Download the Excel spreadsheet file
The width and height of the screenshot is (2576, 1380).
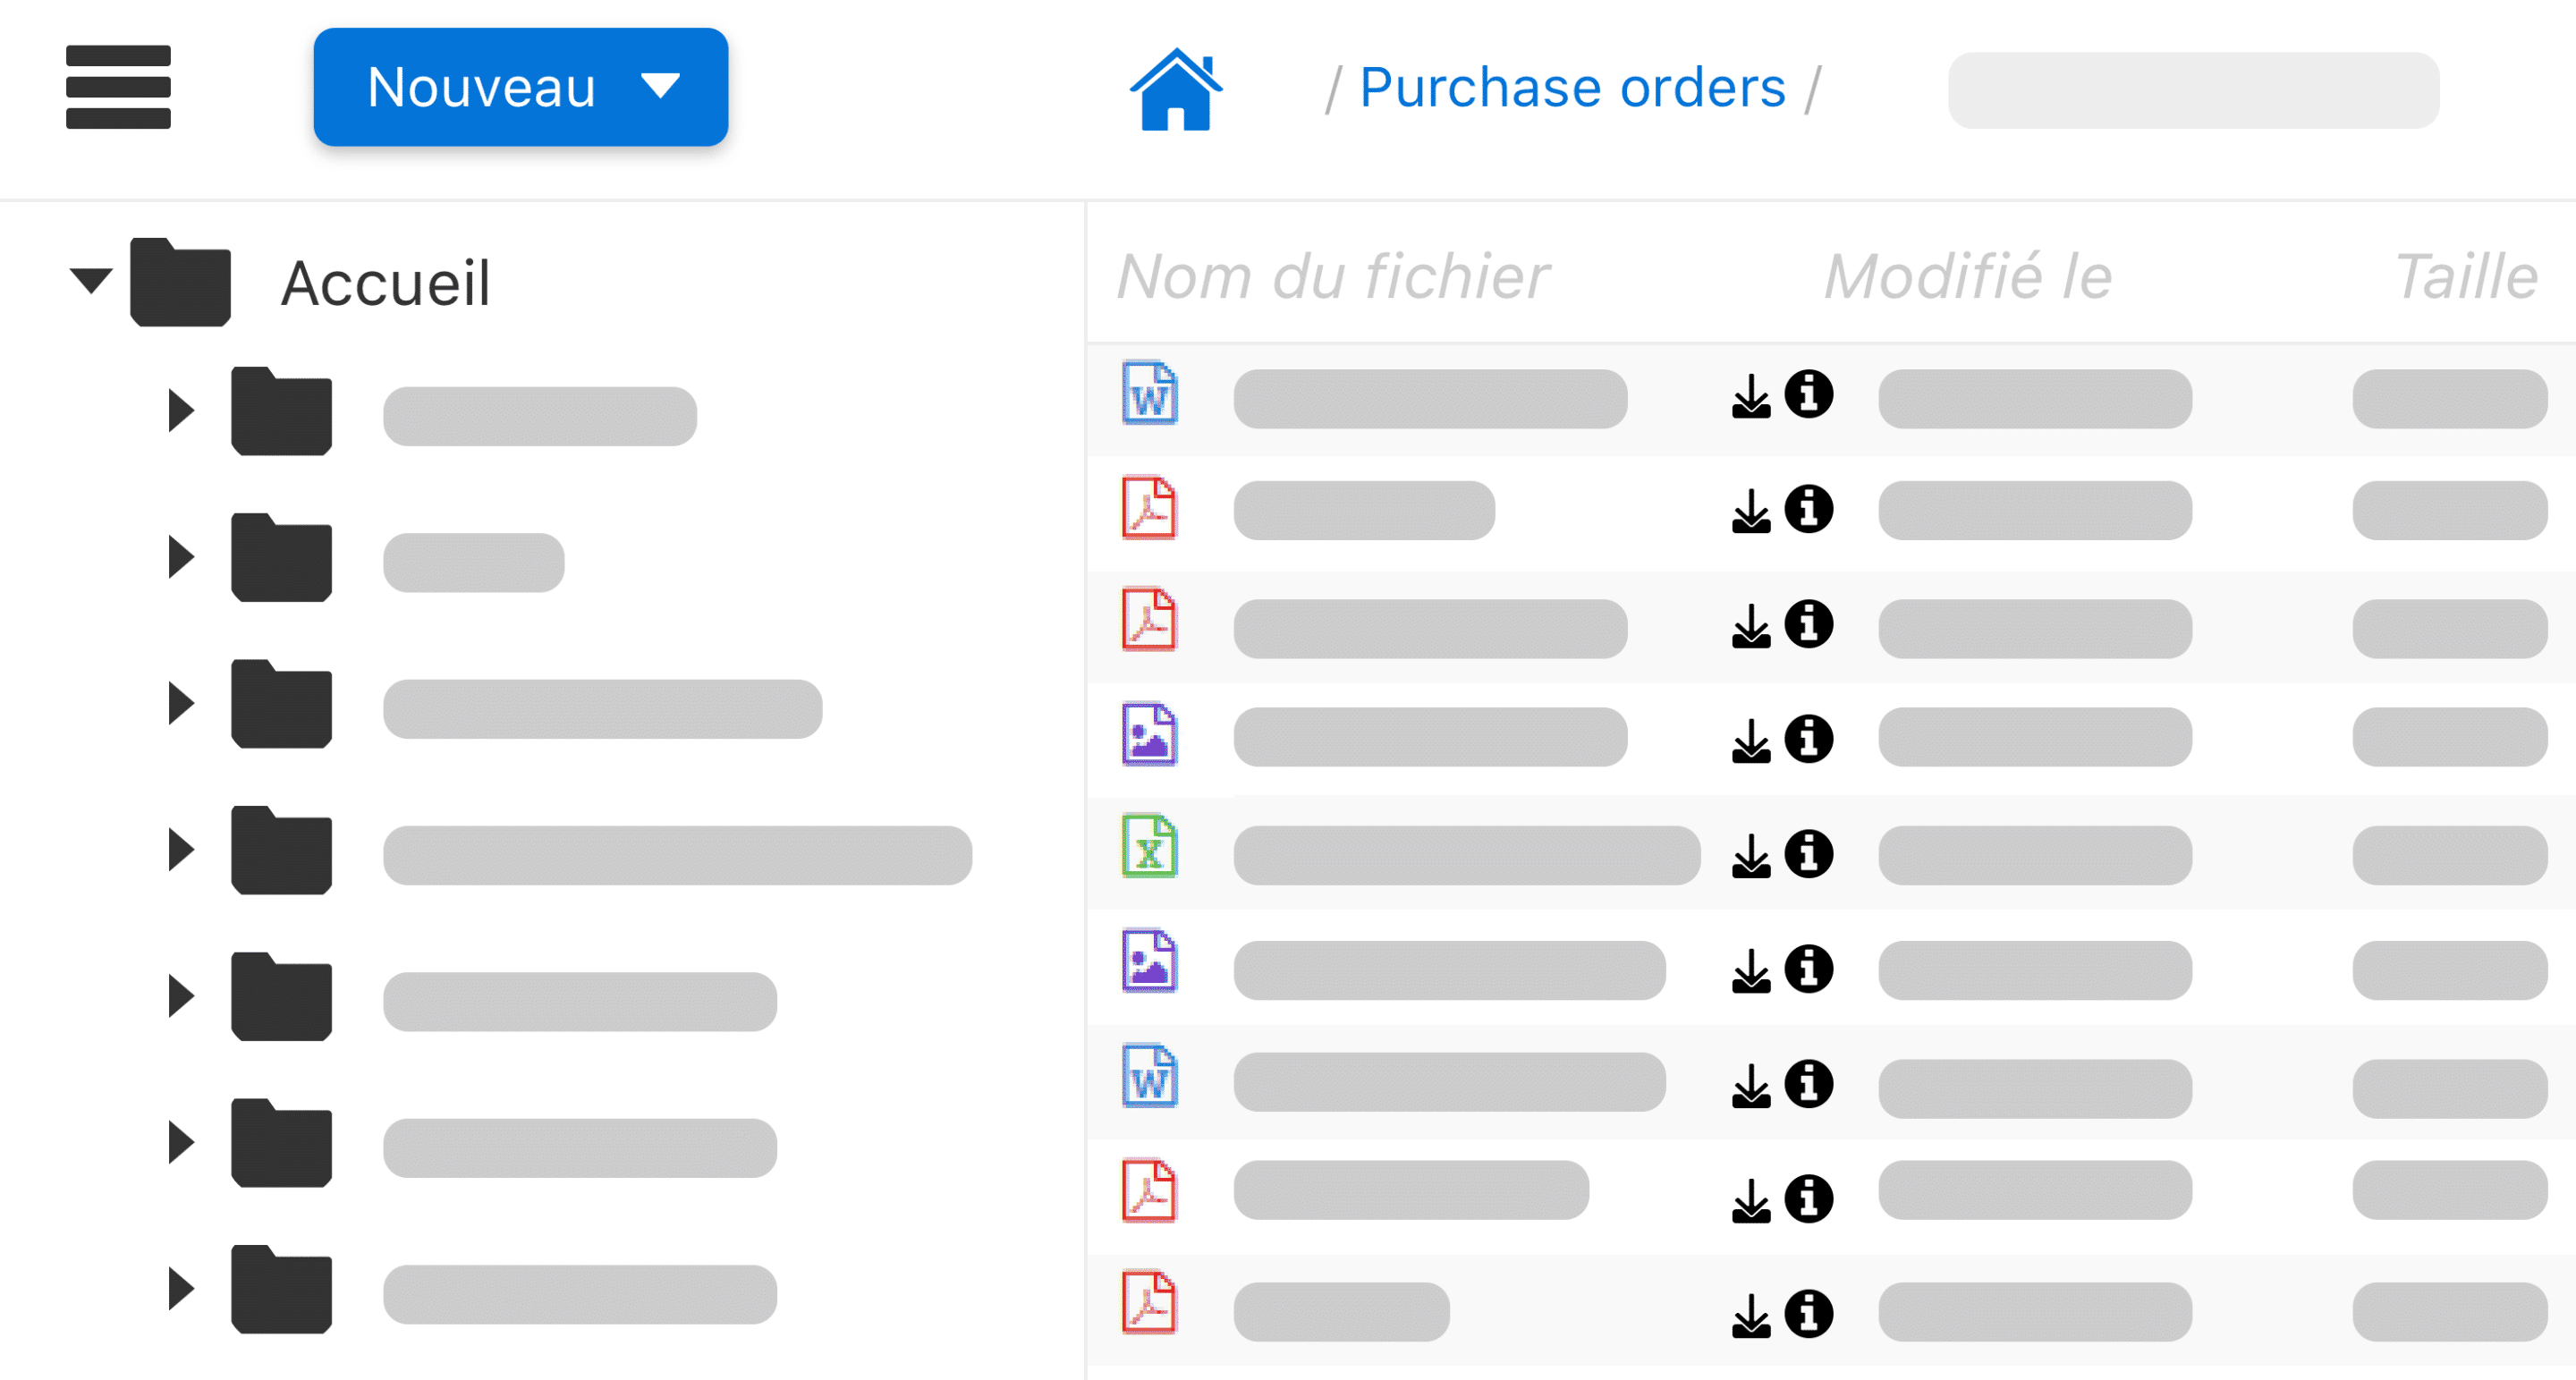click(1750, 856)
